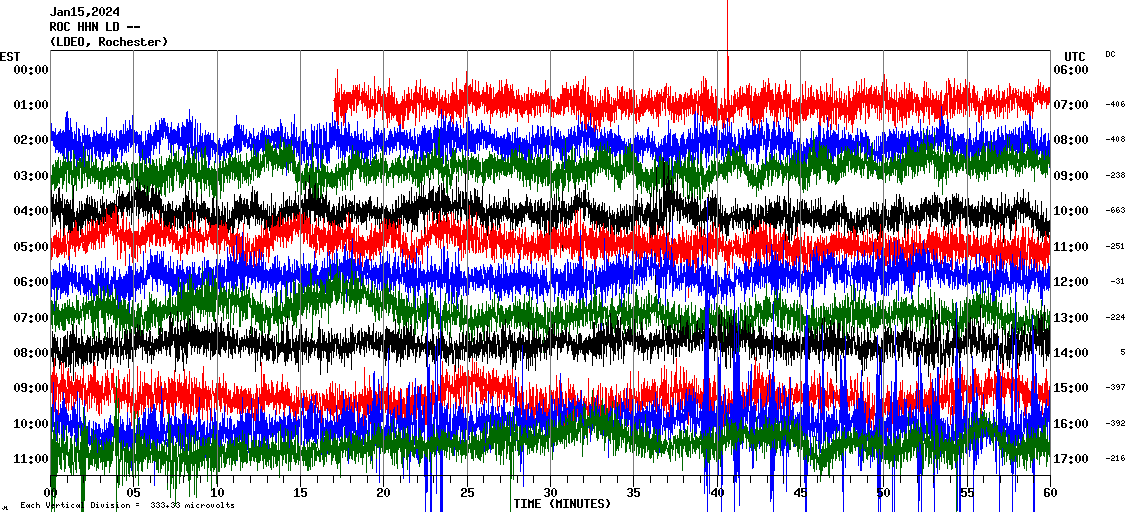Click the (LDEO, Rochester) subtitle text
This screenshot has width=1130, height=519.
(108, 42)
